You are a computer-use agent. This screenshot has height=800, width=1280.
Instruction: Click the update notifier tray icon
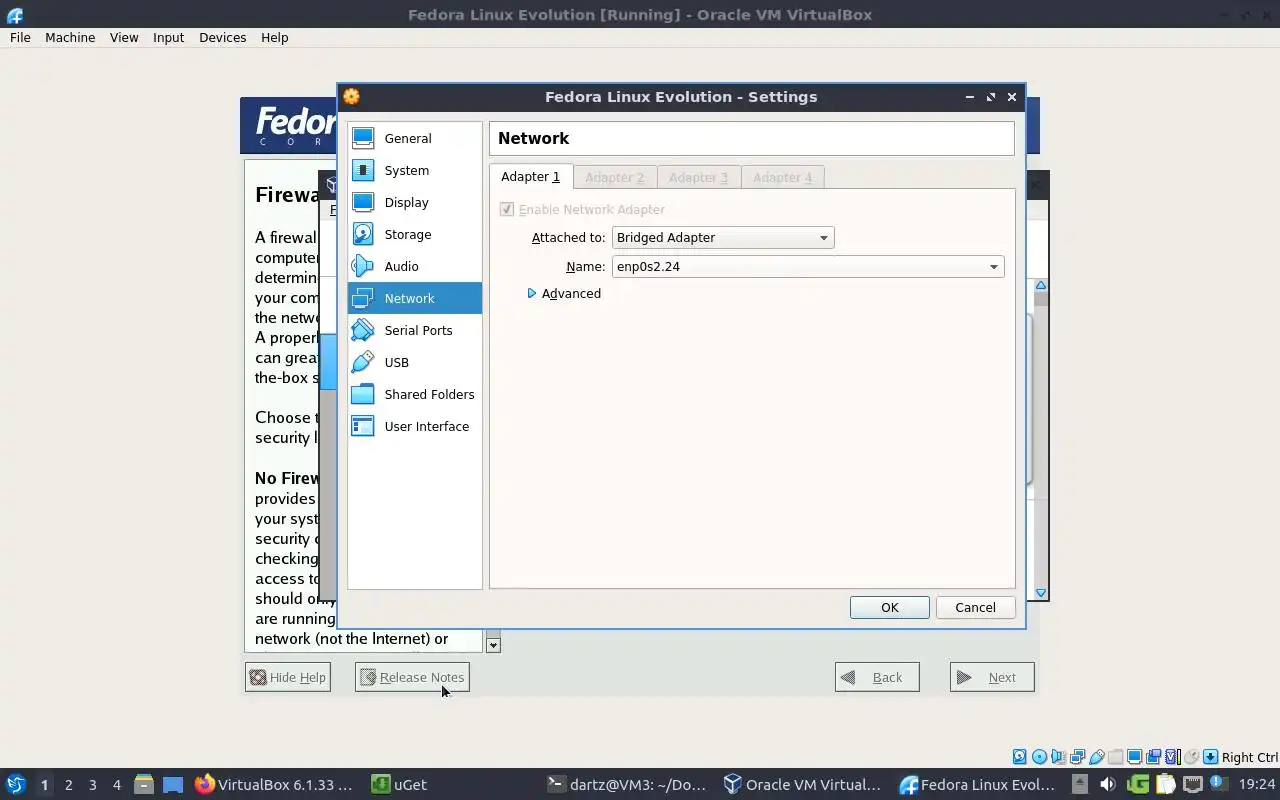pyautogui.click(x=1218, y=783)
